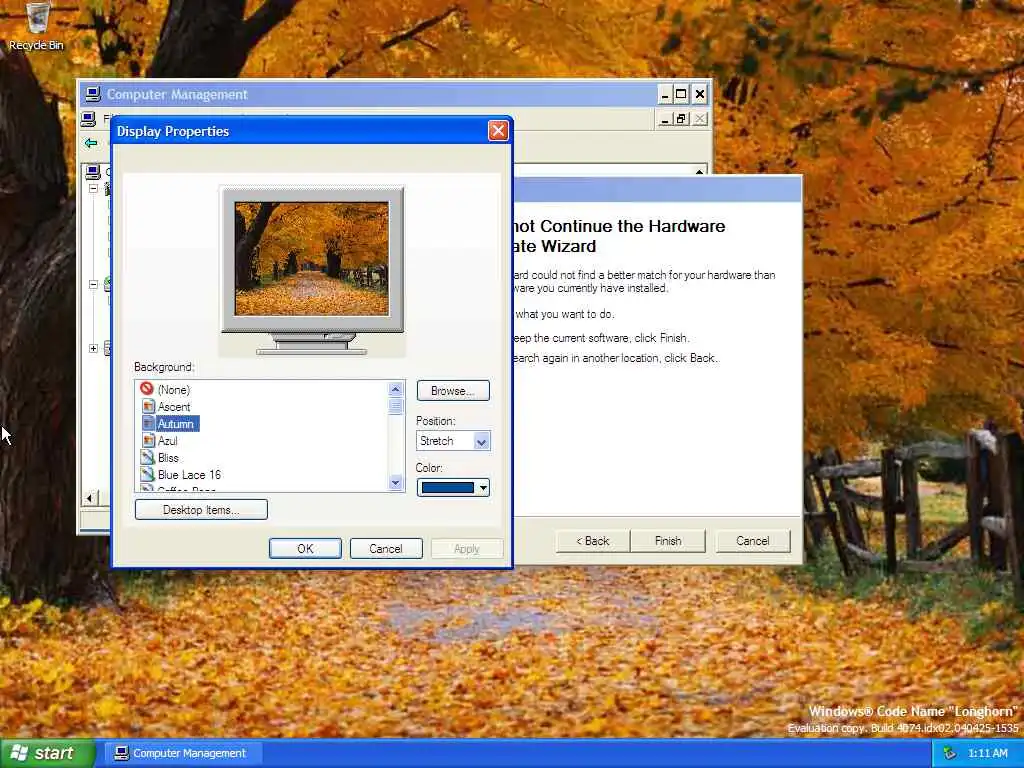Open the start menu
Image resolution: width=1024 pixels, height=768 pixels.
pyautogui.click(x=47, y=753)
